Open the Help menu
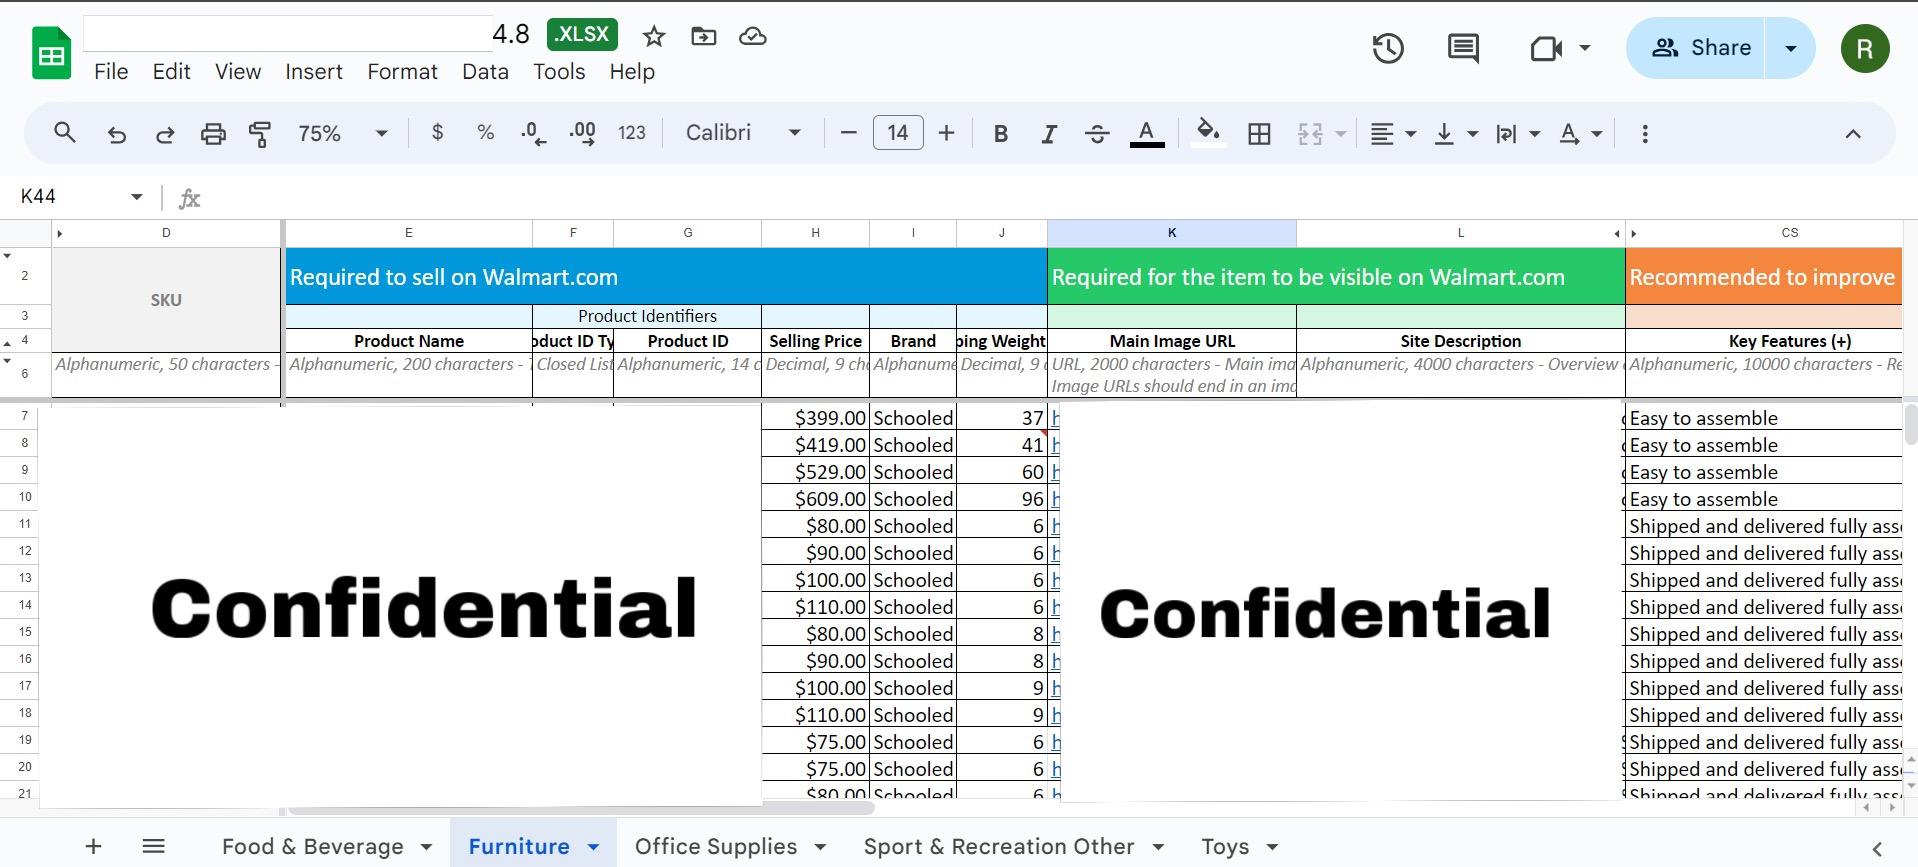 click(x=632, y=72)
